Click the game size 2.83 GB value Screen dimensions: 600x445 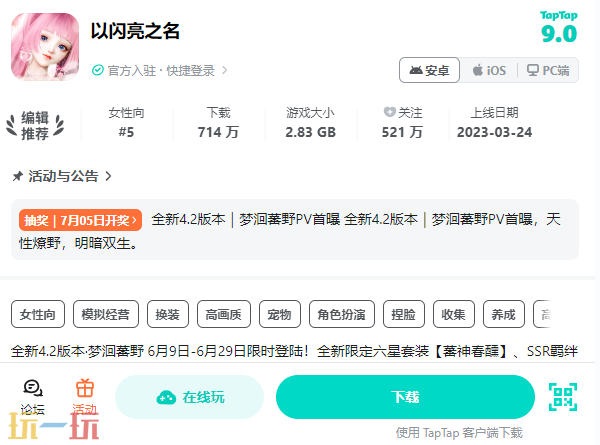310,132
